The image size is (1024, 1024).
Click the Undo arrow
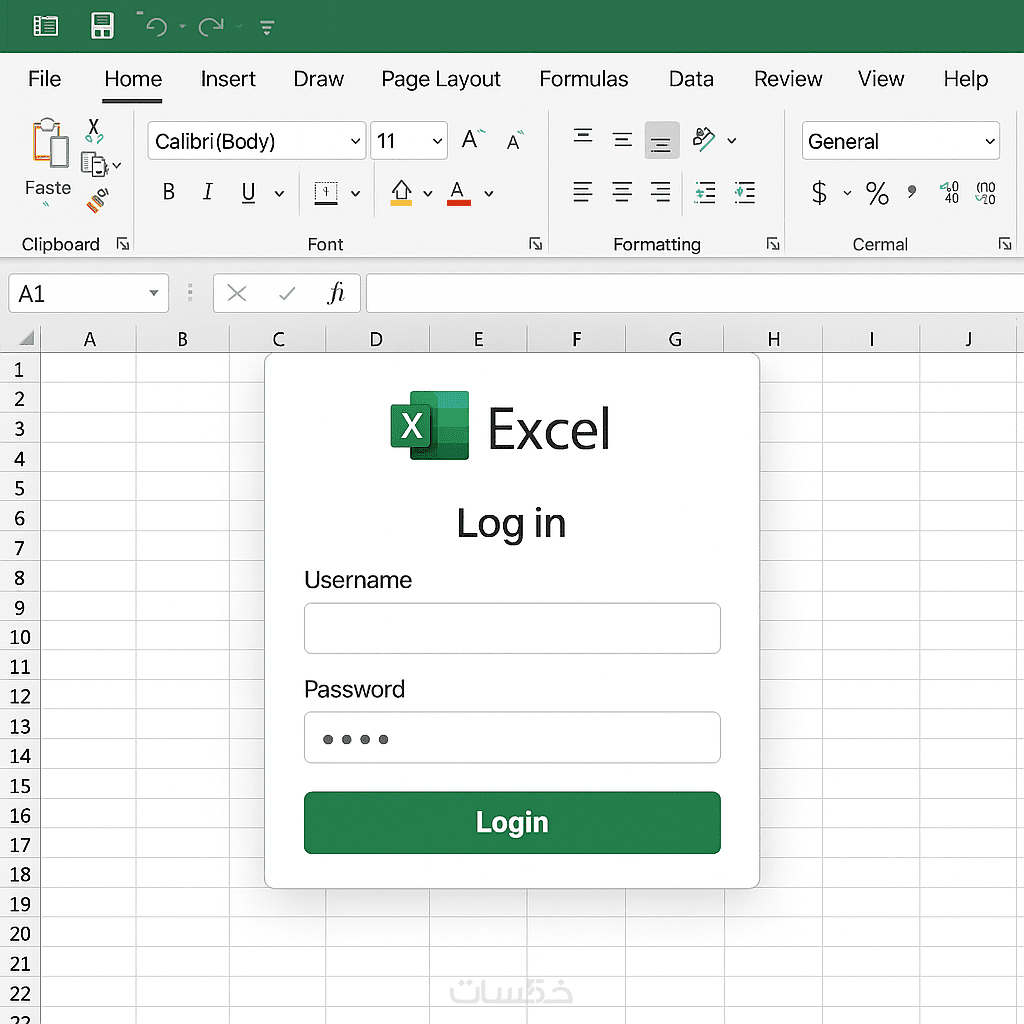point(156,27)
